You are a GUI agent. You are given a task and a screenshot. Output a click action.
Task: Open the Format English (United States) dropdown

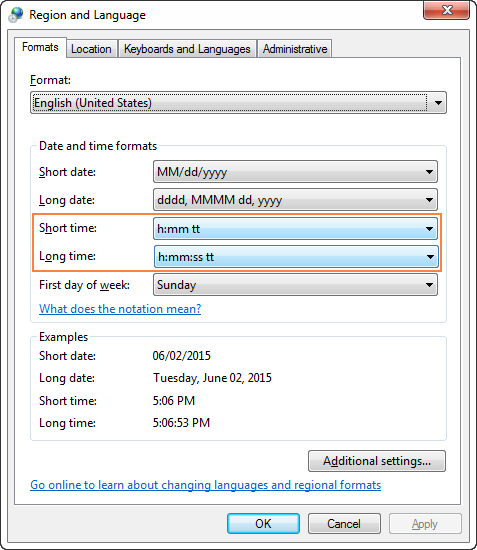(x=238, y=103)
